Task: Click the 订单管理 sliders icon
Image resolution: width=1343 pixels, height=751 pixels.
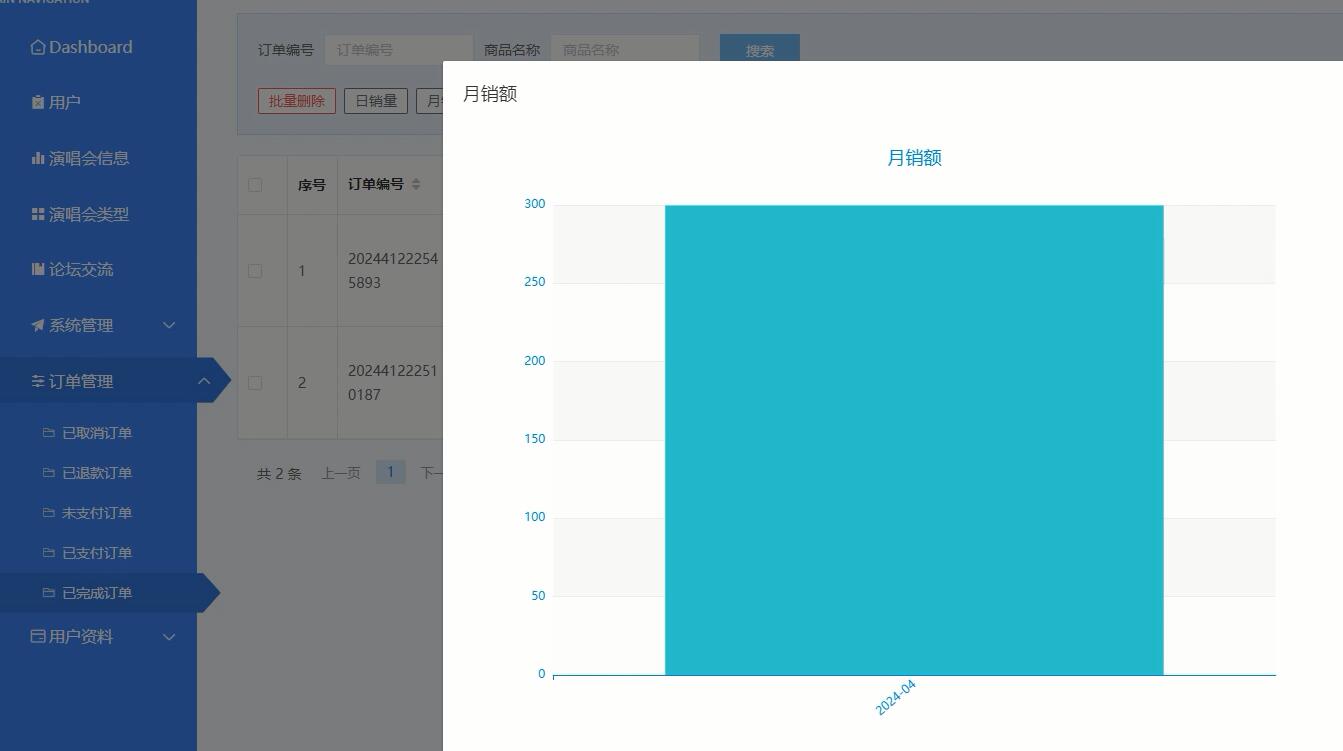Action: coord(38,381)
